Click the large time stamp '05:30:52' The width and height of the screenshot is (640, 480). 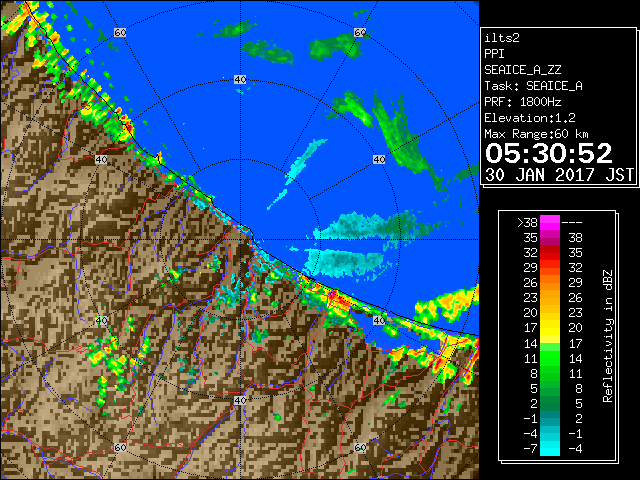pos(549,153)
